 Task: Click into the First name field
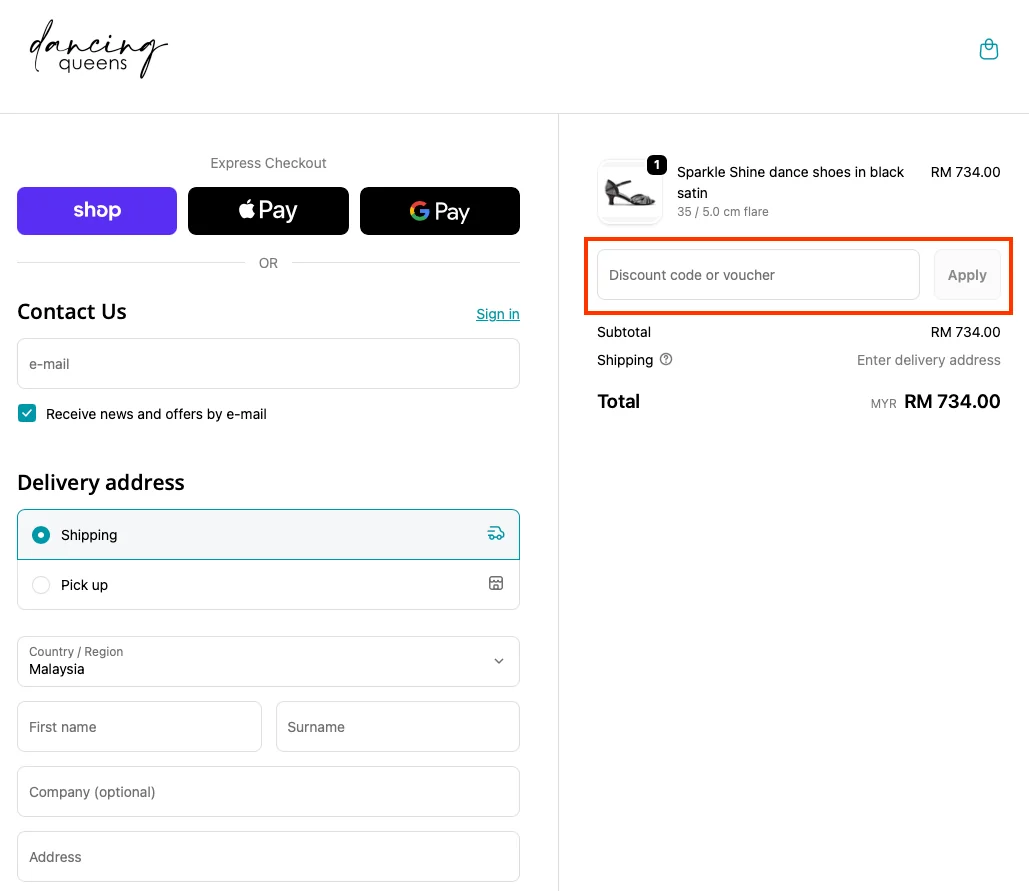139,727
